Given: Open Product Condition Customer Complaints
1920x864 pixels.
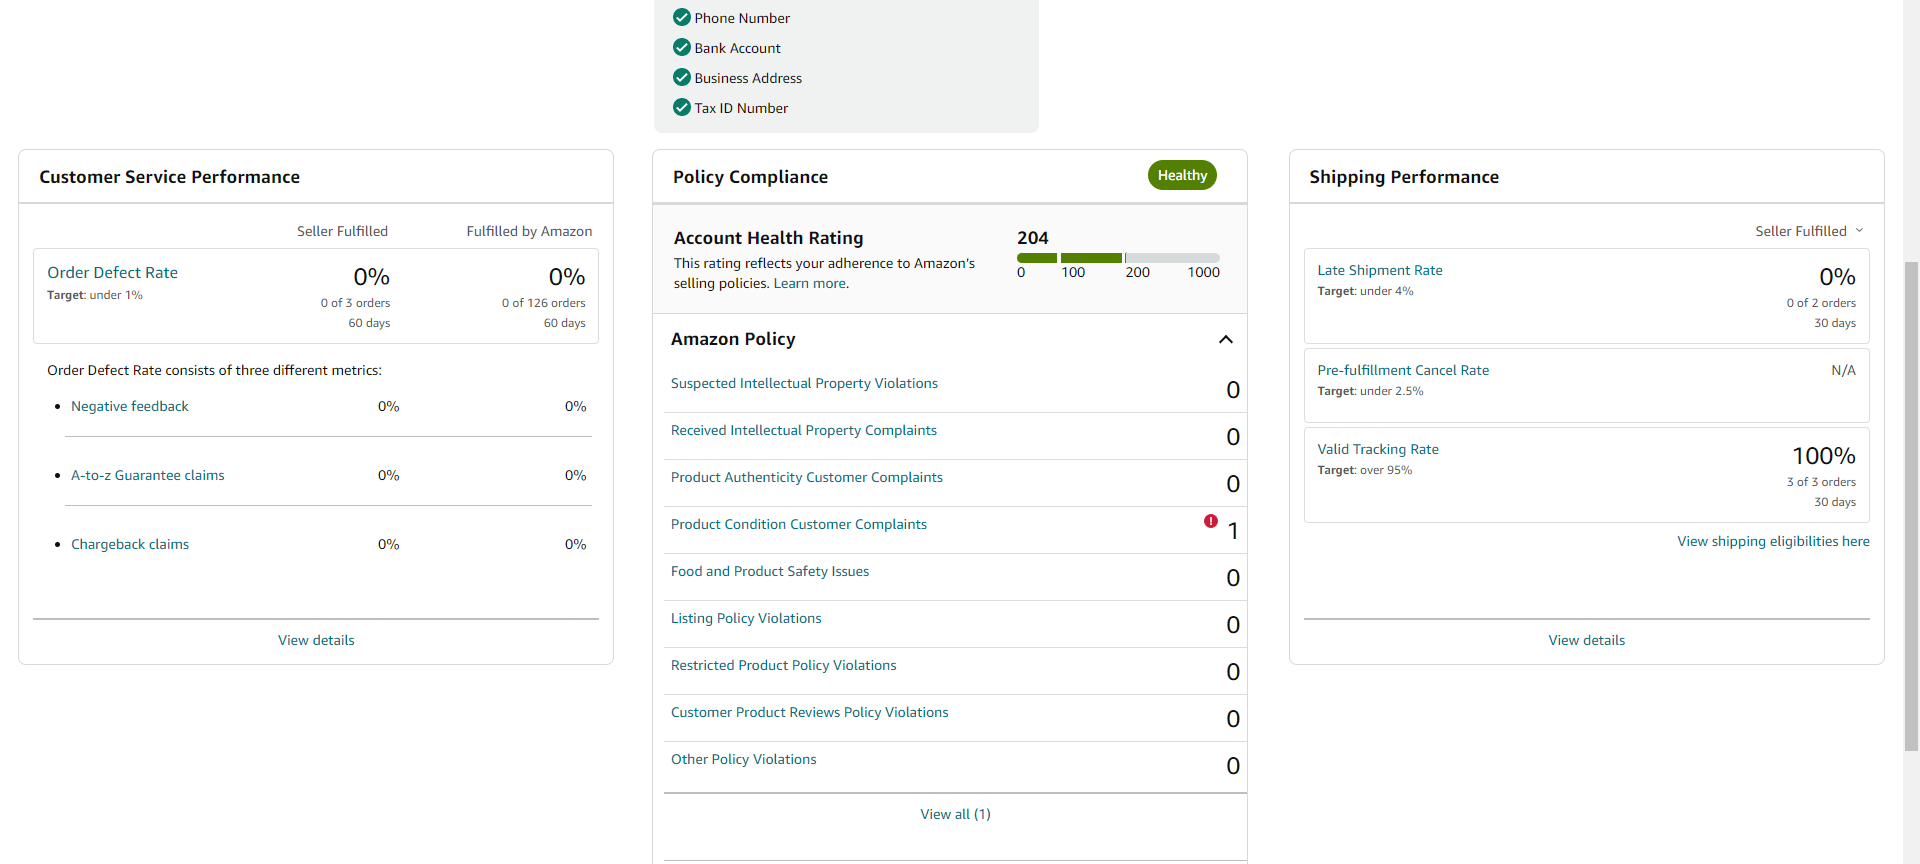Looking at the screenshot, I should [799, 524].
